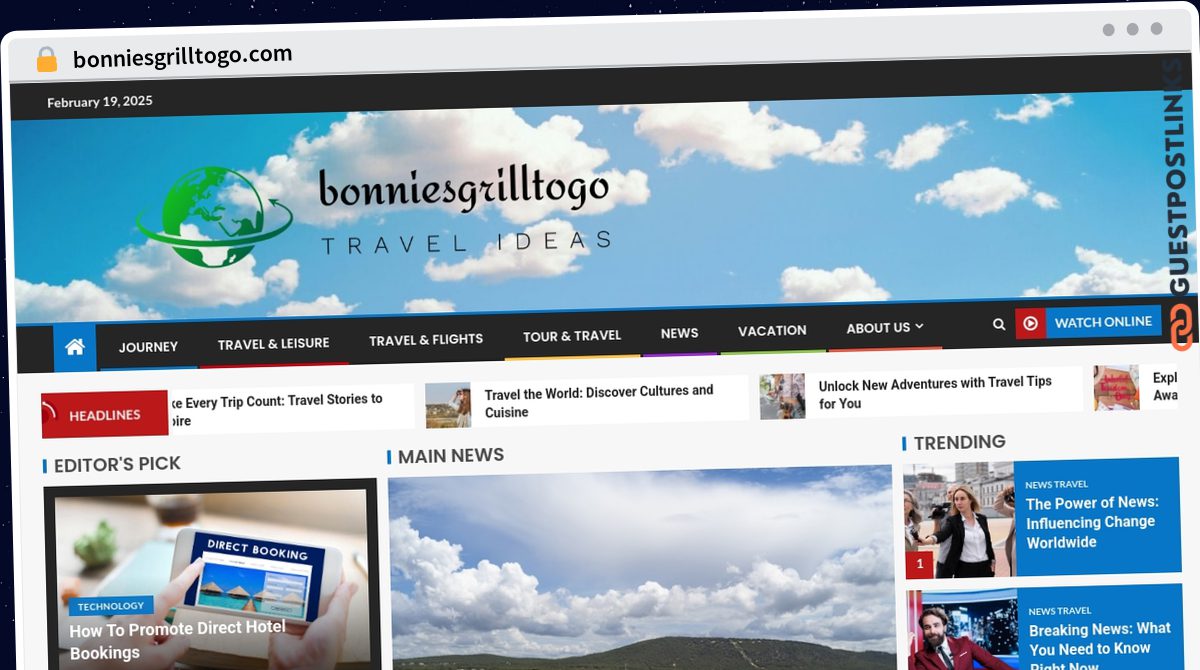Click the main news landscape image
The height and width of the screenshot is (670, 1200).
click(640, 570)
